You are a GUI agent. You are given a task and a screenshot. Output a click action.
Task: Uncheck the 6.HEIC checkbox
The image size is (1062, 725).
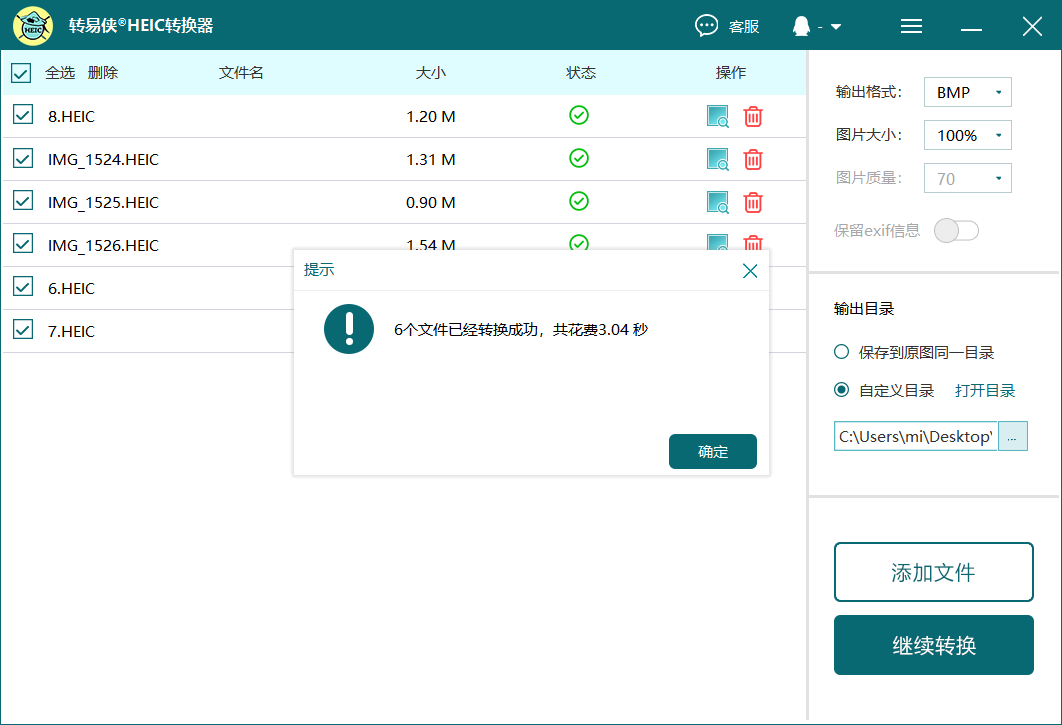tap(23, 287)
